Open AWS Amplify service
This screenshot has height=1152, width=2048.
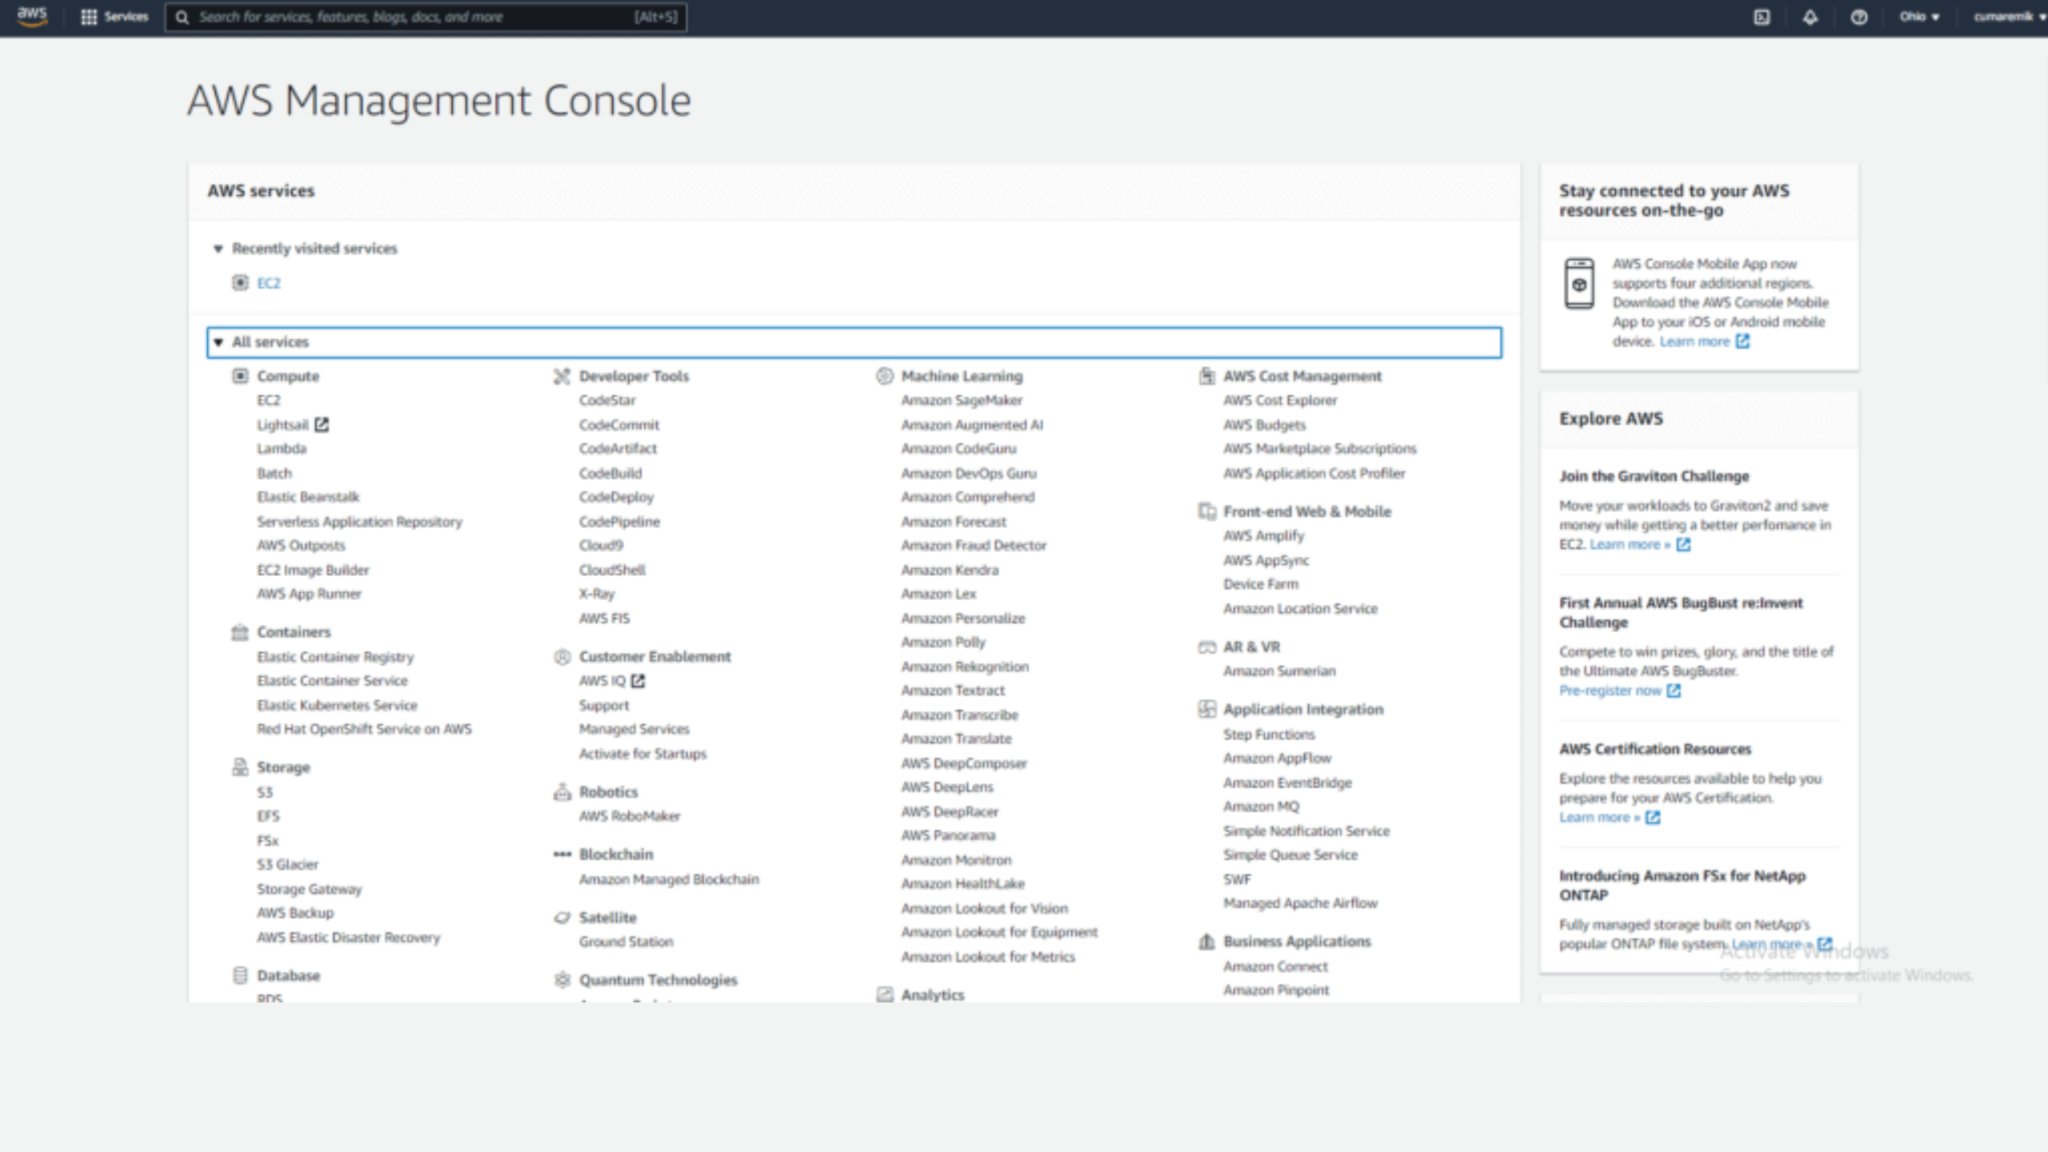(x=1263, y=536)
